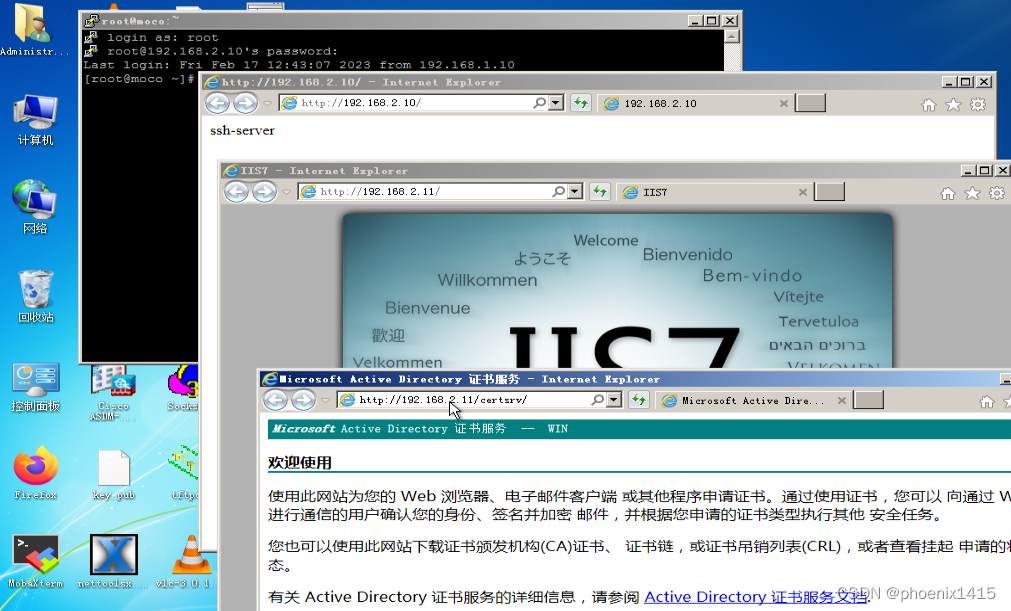Close the Microsoft Active Dire... tab
Image resolution: width=1011 pixels, height=611 pixels.
pyautogui.click(x=841, y=400)
